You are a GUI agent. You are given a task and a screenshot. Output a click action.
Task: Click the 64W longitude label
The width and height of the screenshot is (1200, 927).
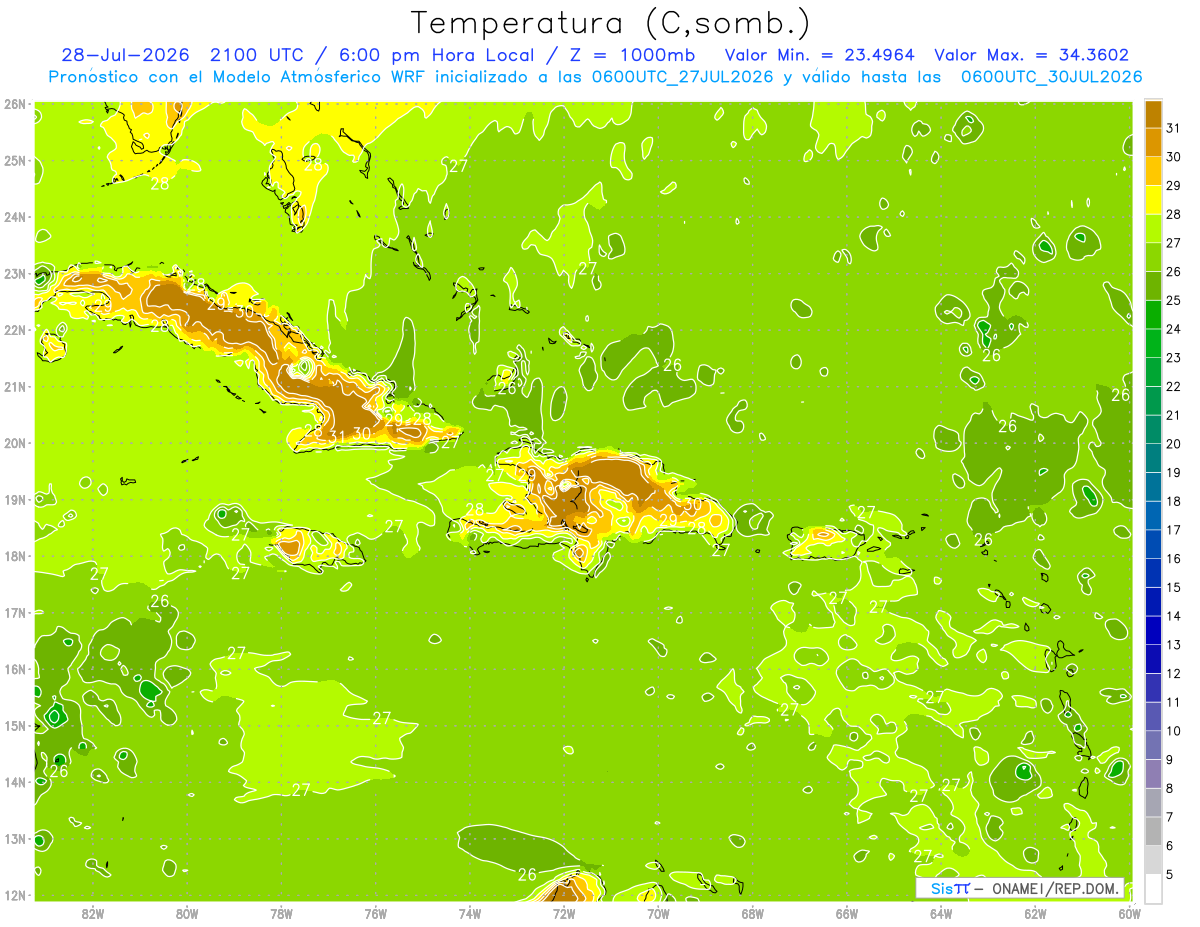pos(941,913)
